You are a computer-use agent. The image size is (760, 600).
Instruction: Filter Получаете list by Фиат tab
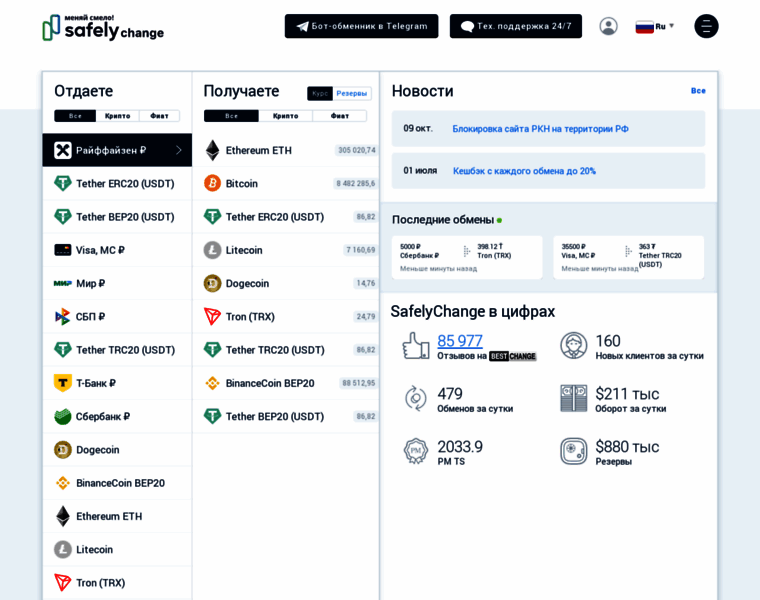pyautogui.click(x=340, y=116)
